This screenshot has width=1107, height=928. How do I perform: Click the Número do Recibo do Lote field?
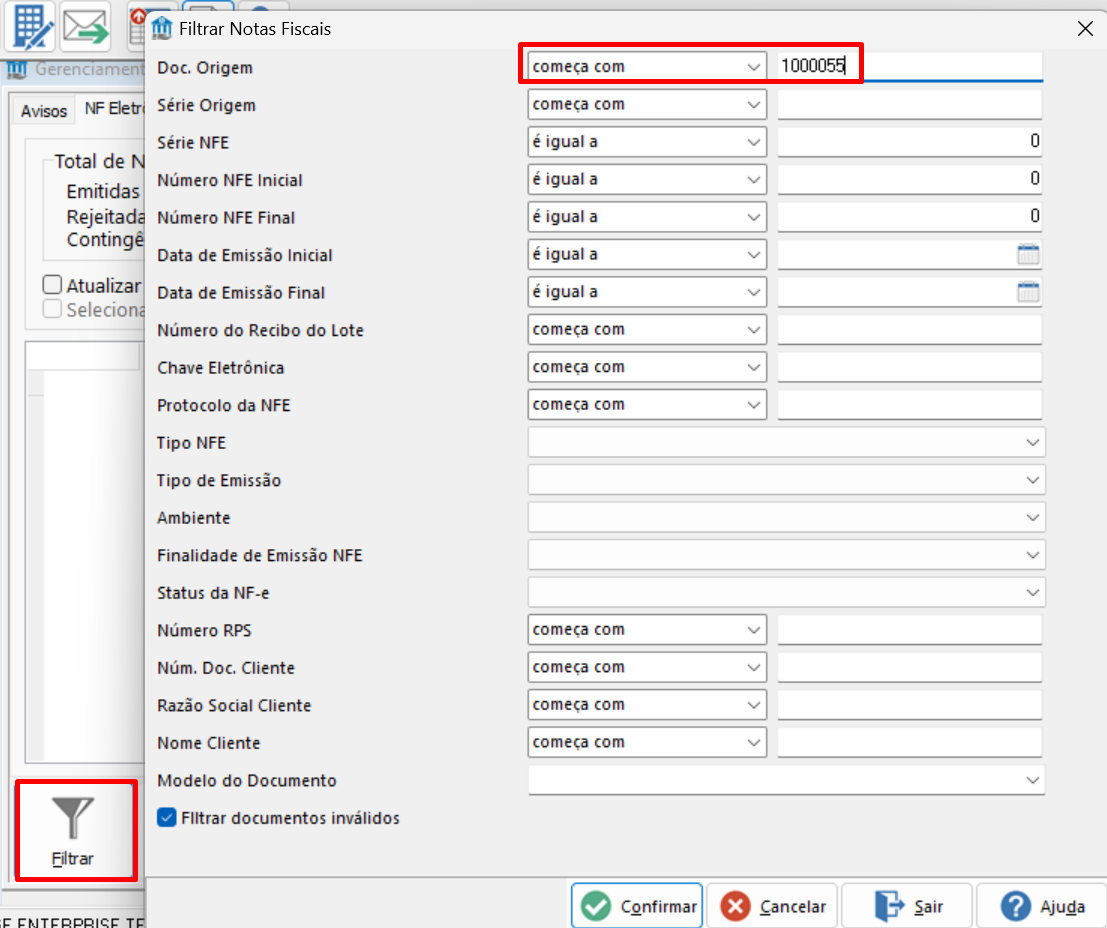tap(909, 329)
